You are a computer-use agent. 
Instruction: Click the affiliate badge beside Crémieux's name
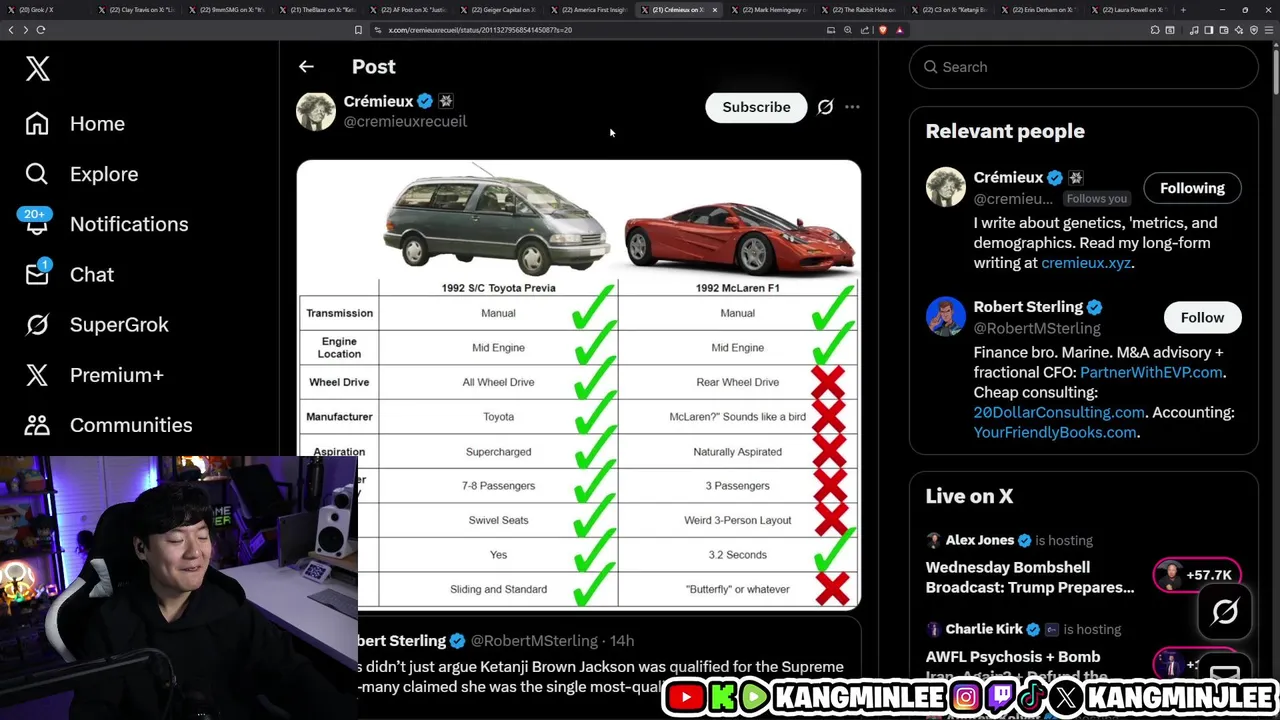coord(446,101)
